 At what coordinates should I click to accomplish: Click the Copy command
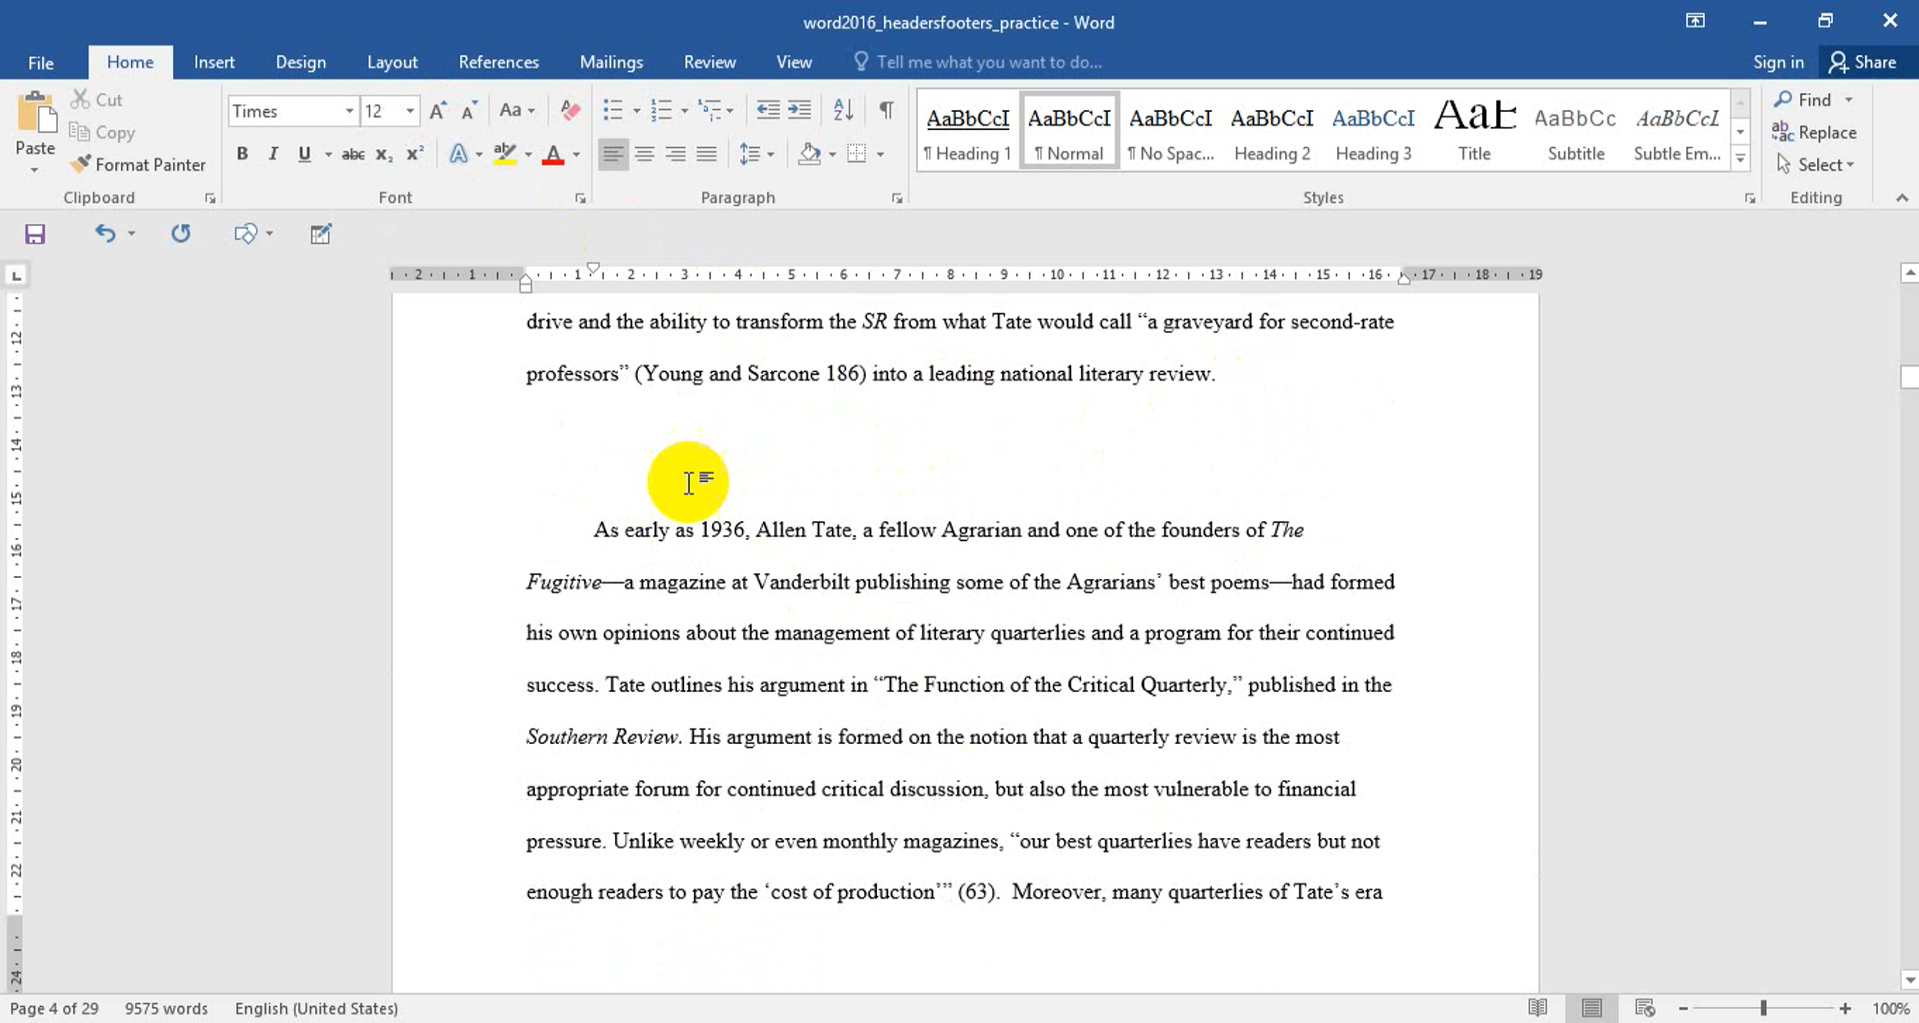[x=102, y=132]
